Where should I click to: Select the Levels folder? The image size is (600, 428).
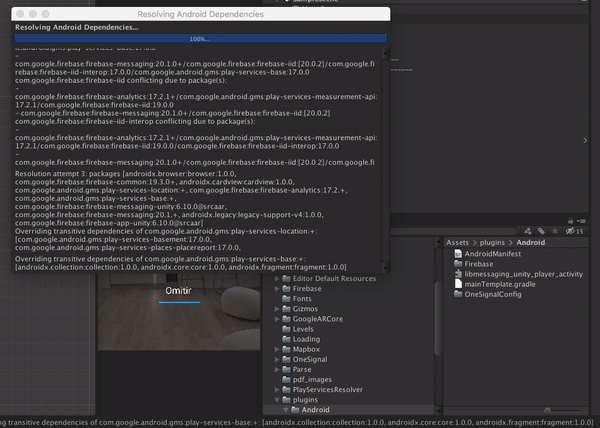298,329
